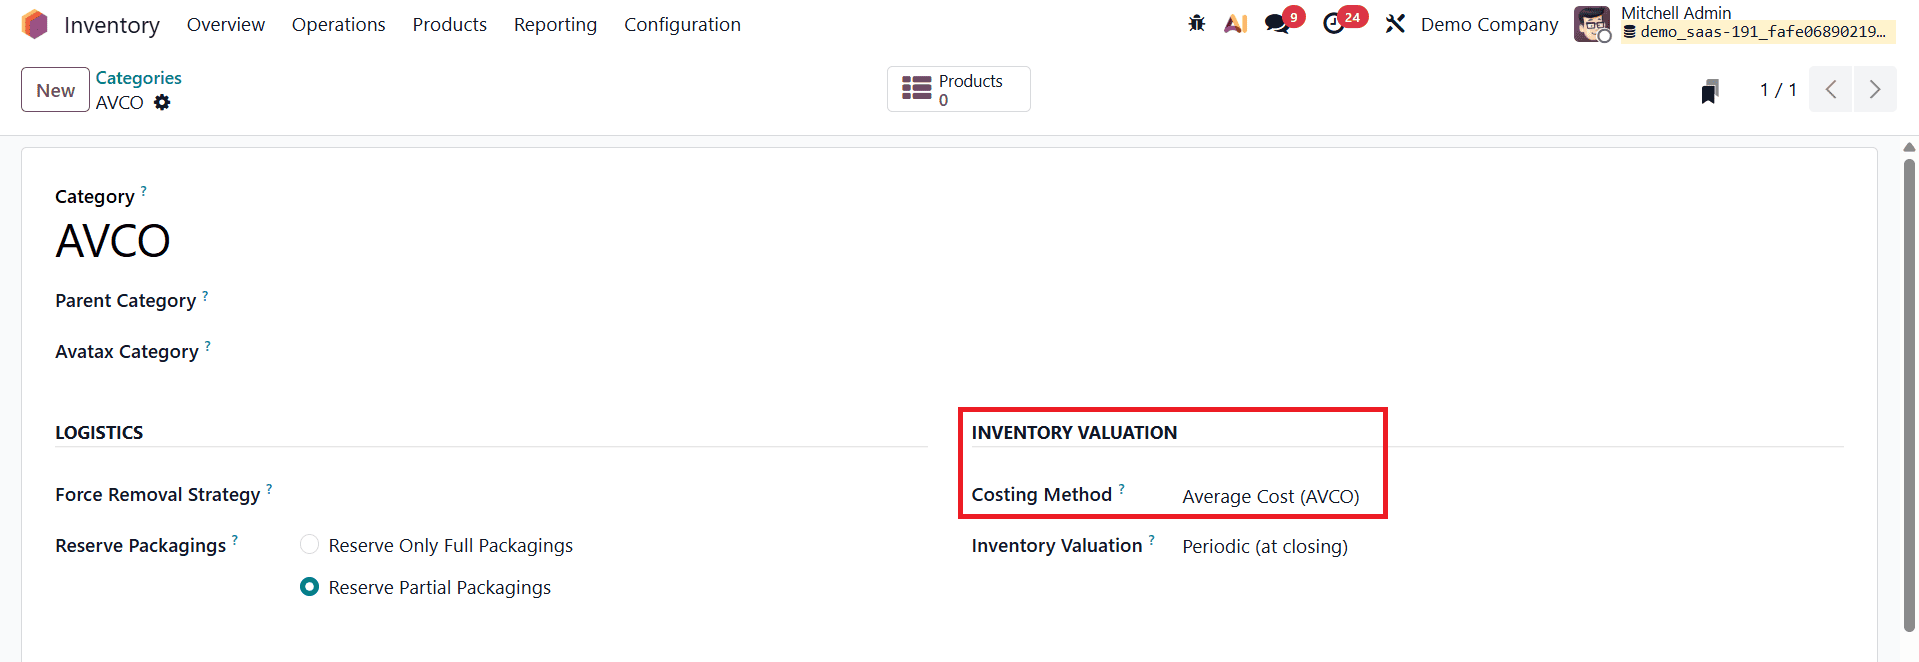The height and width of the screenshot is (662, 1919).
Task: Open the Force Removal Strategy selector
Action: (x=400, y=493)
